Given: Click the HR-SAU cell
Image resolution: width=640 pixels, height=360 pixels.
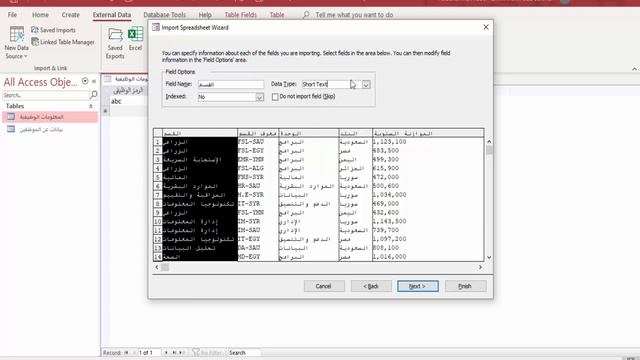Looking at the screenshot, I should [x=258, y=186].
